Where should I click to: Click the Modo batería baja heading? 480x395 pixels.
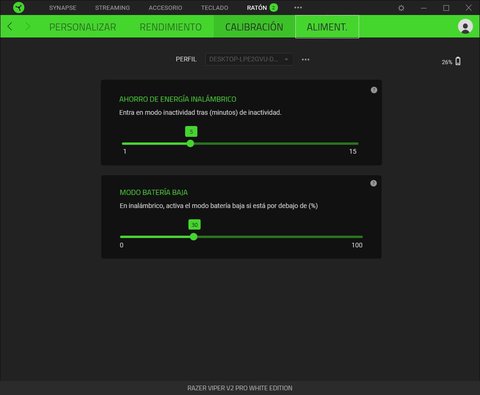154,192
